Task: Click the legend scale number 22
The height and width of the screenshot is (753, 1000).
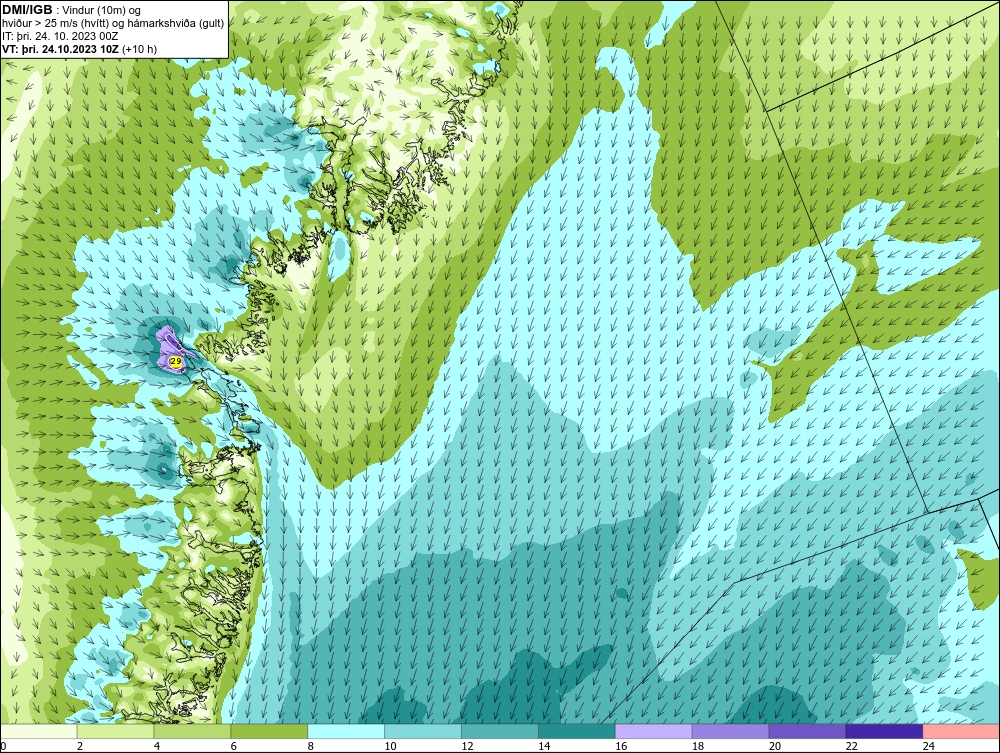Action: tap(852, 746)
